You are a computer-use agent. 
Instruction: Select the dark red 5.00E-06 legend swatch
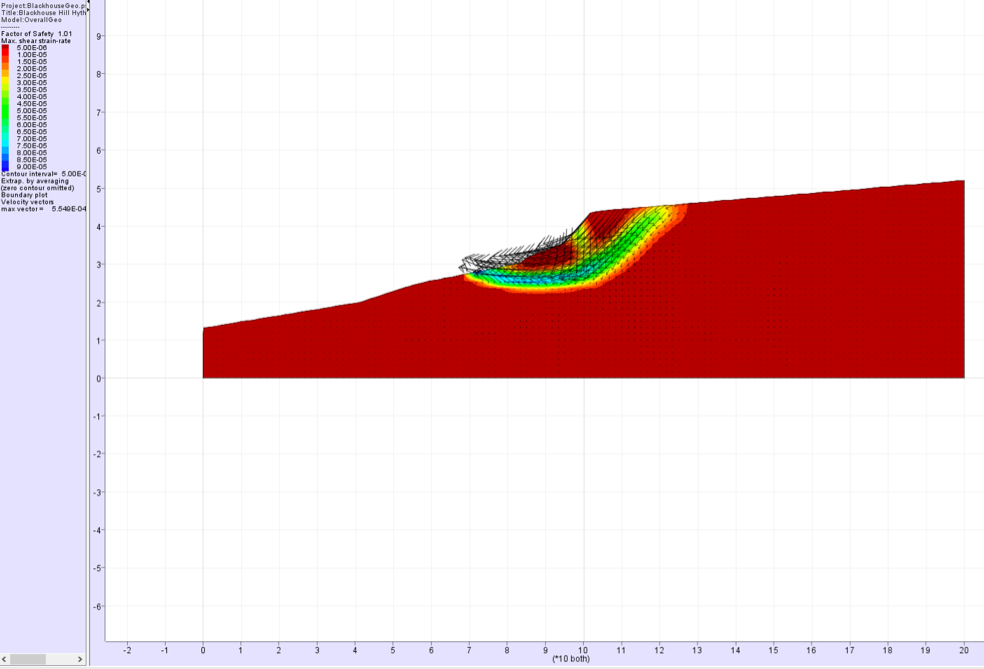coord(6,47)
